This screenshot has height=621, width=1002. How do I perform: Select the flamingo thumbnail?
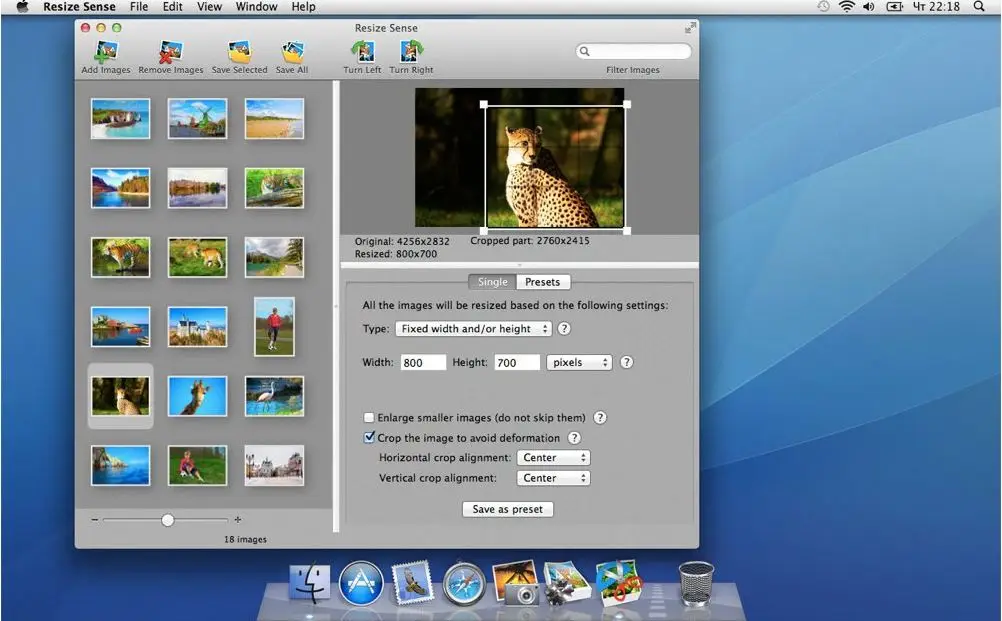[x=274, y=396]
